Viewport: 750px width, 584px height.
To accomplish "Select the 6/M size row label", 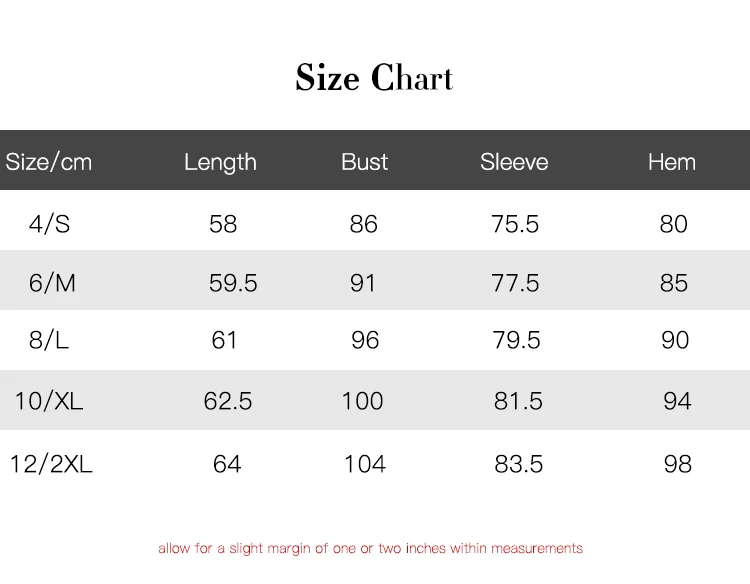I will point(52,283).
